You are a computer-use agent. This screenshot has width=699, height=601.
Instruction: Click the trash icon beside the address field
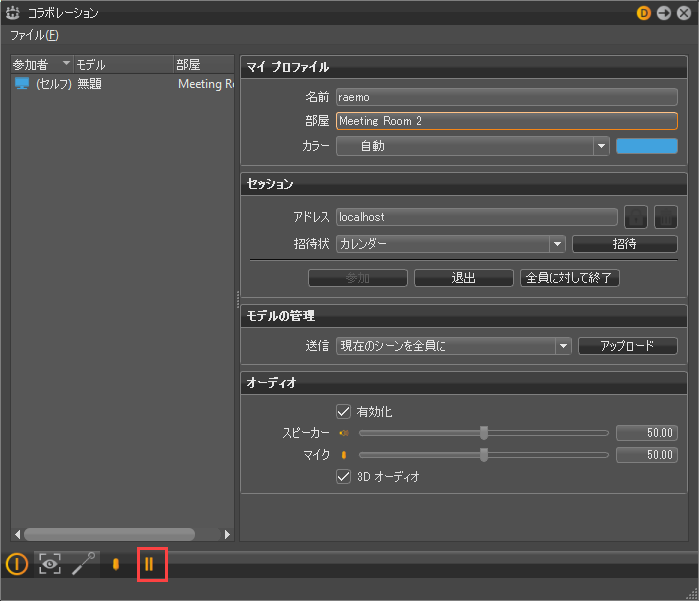point(666,217)
